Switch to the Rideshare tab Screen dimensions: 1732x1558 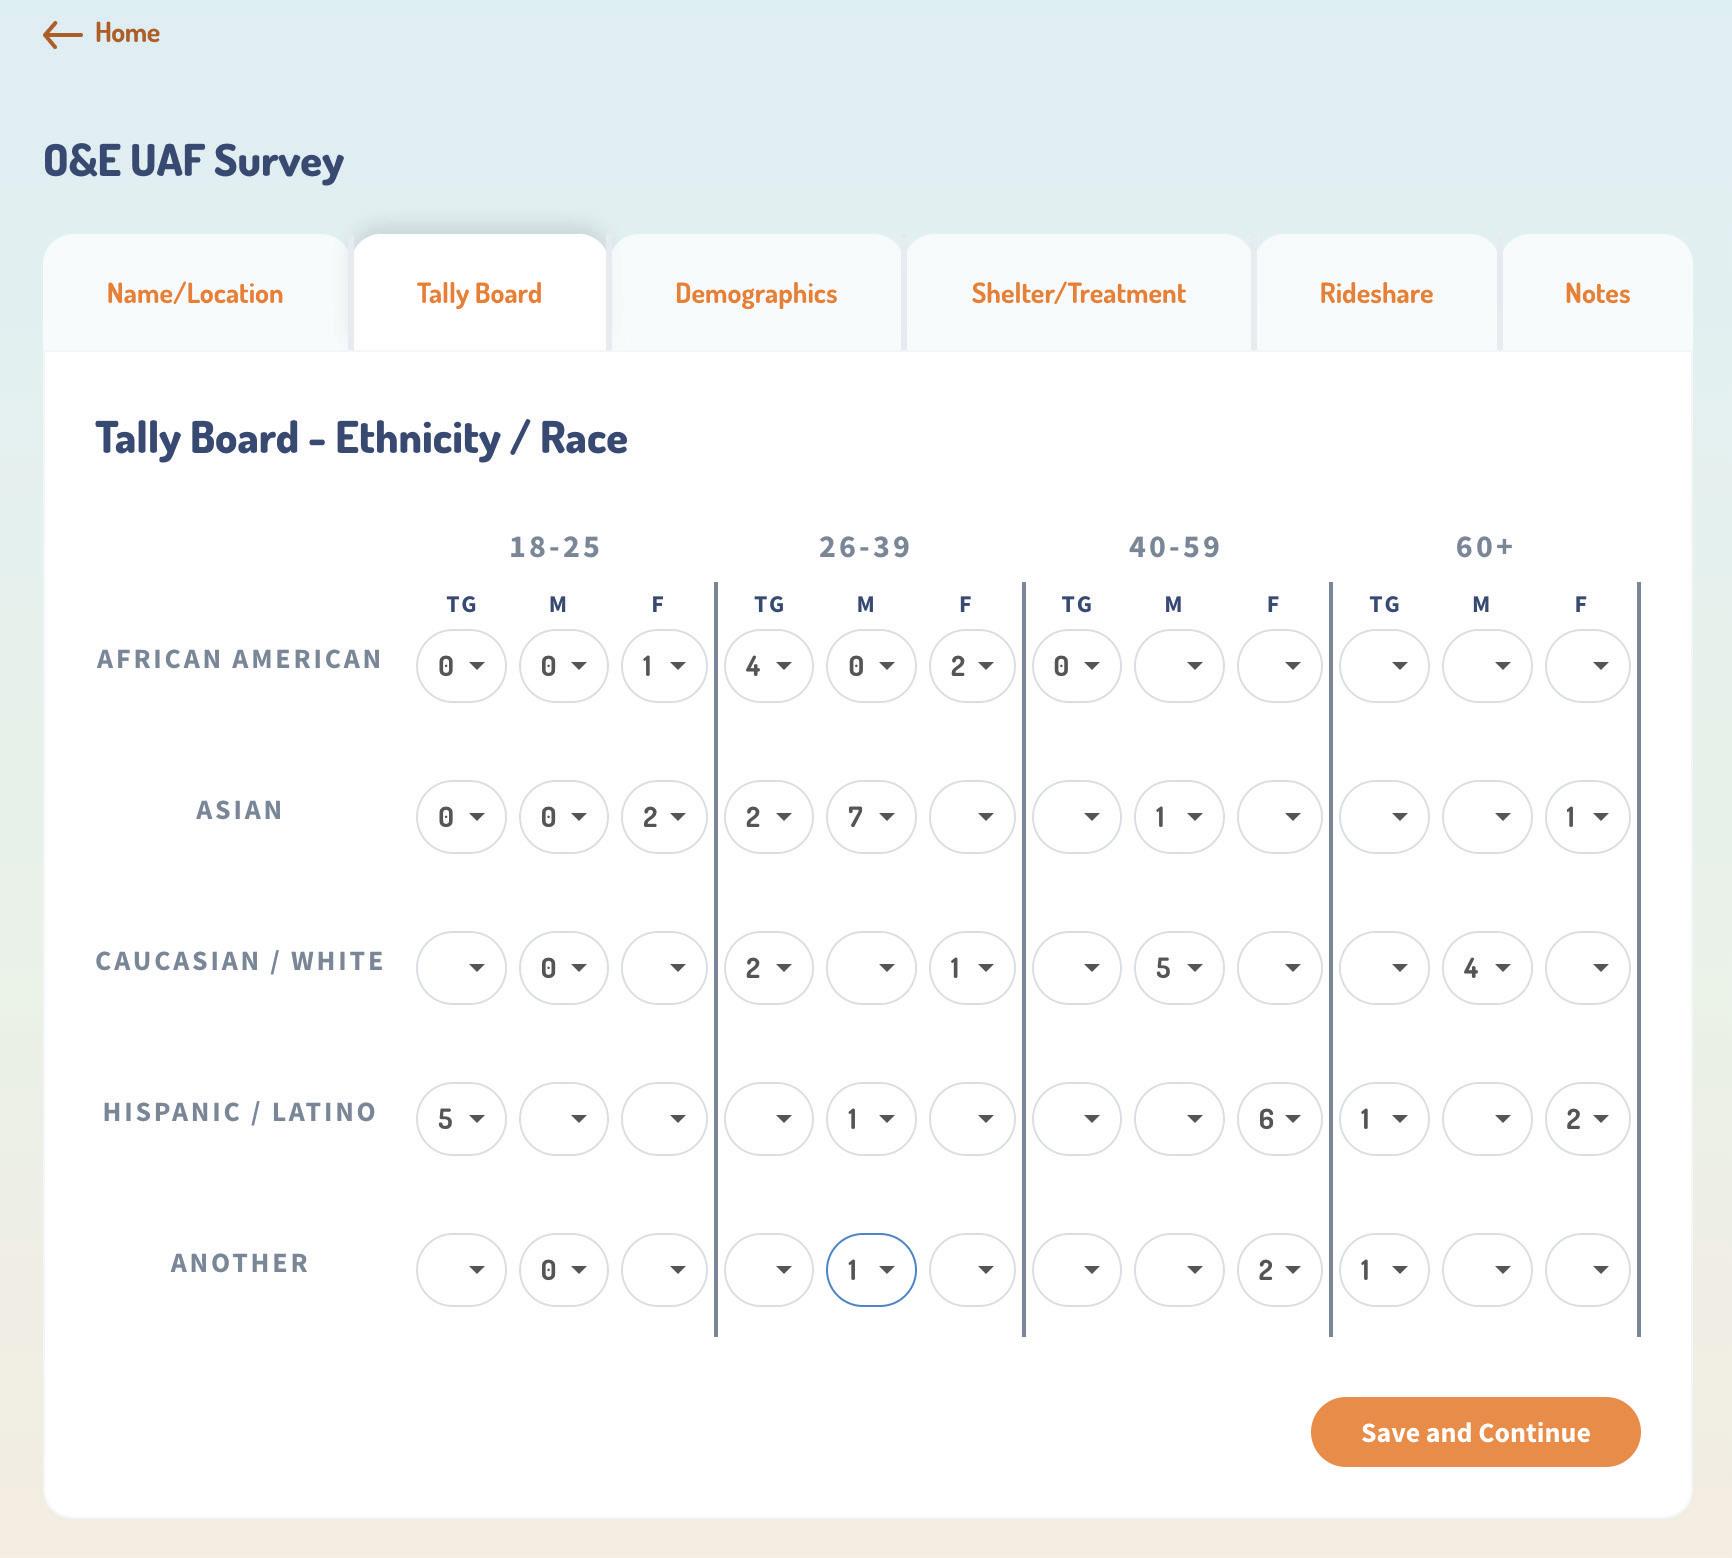pyautogui.click(x=1376, y=293)
